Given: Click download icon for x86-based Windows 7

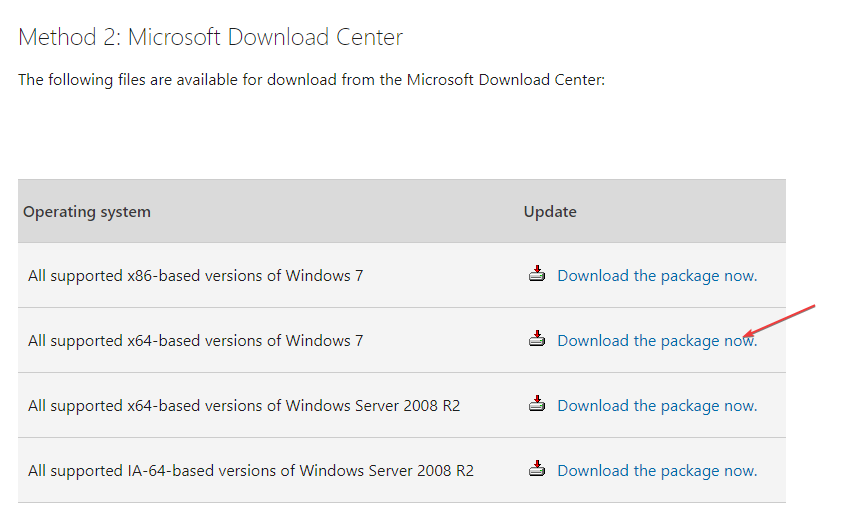Looking at the screenshot, I should (537, 274).
